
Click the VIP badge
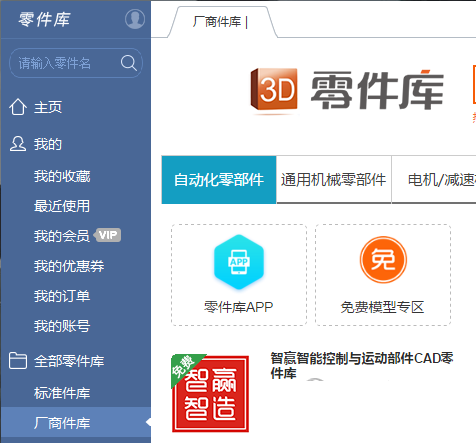(x=108, y=235)
